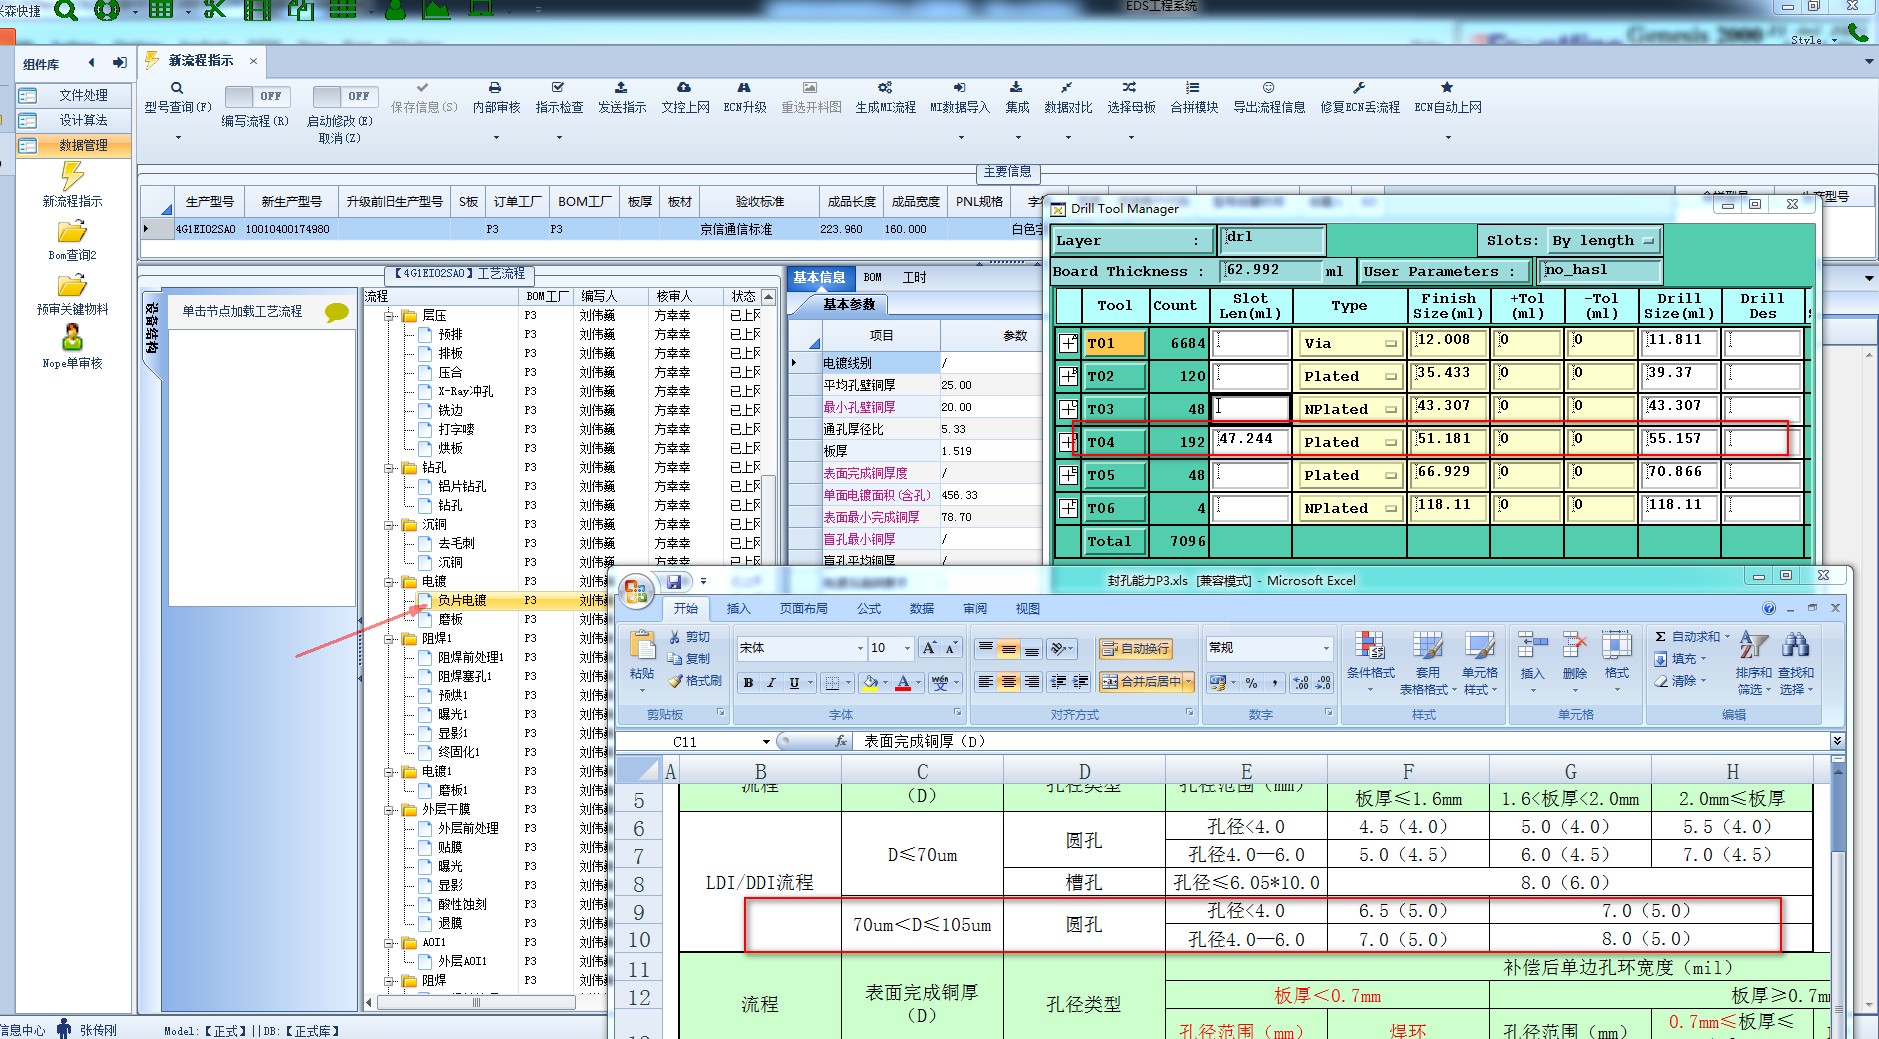Viewport: 1879px width, 1039px height.
Task: Click the 合拼模块 list icon
Action: point(1193,88)
